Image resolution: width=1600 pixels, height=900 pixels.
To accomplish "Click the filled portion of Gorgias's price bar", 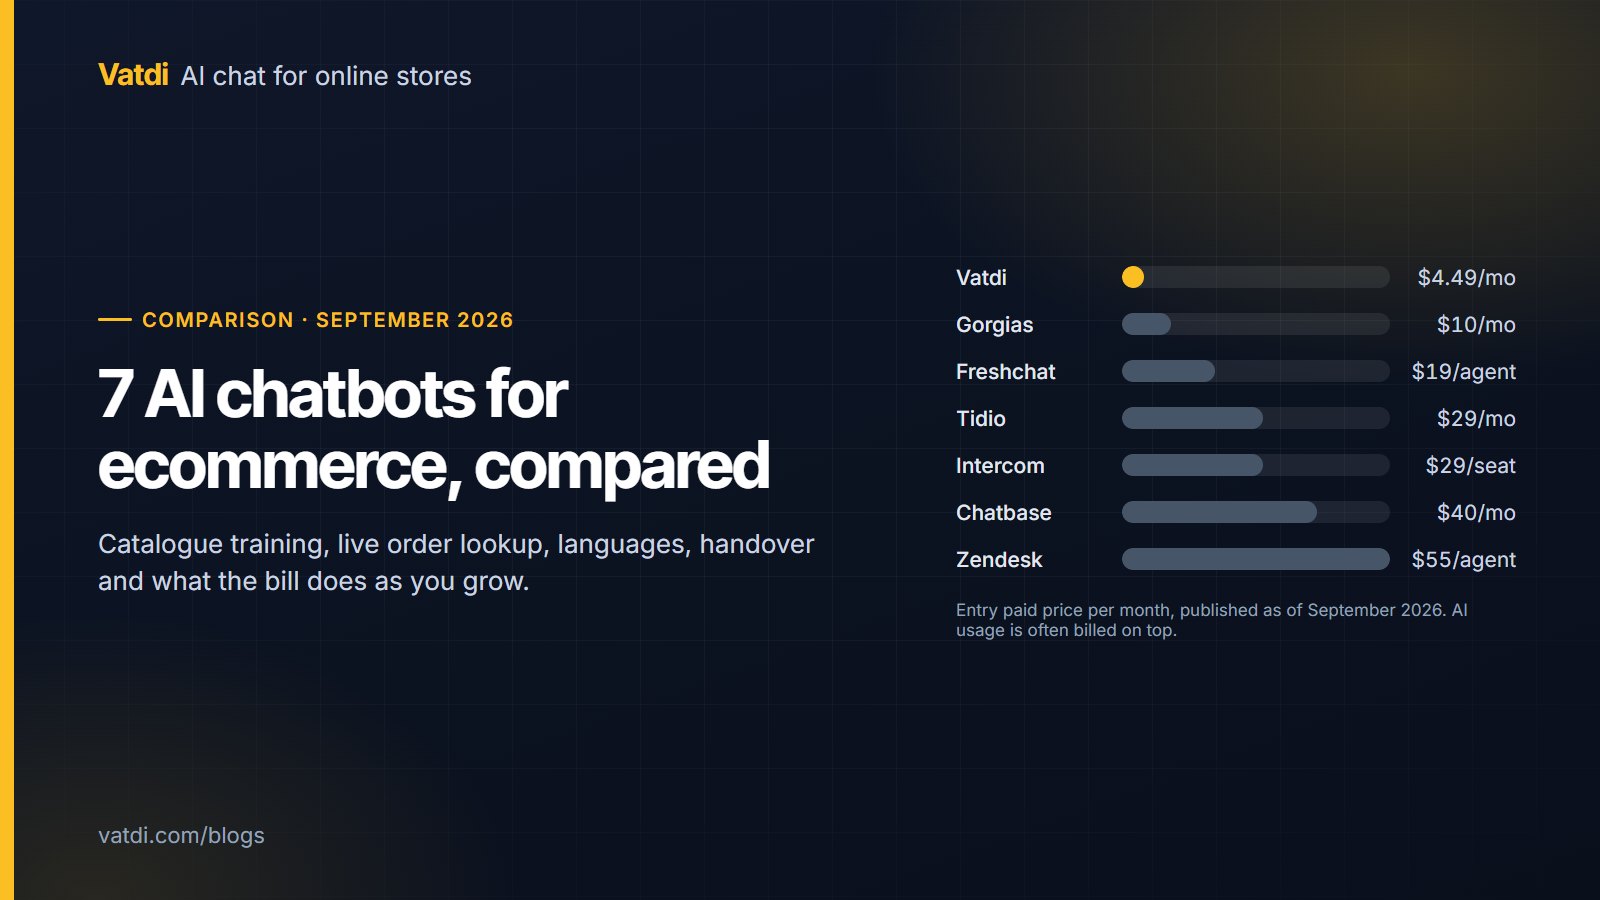I will pos(1146,324).
